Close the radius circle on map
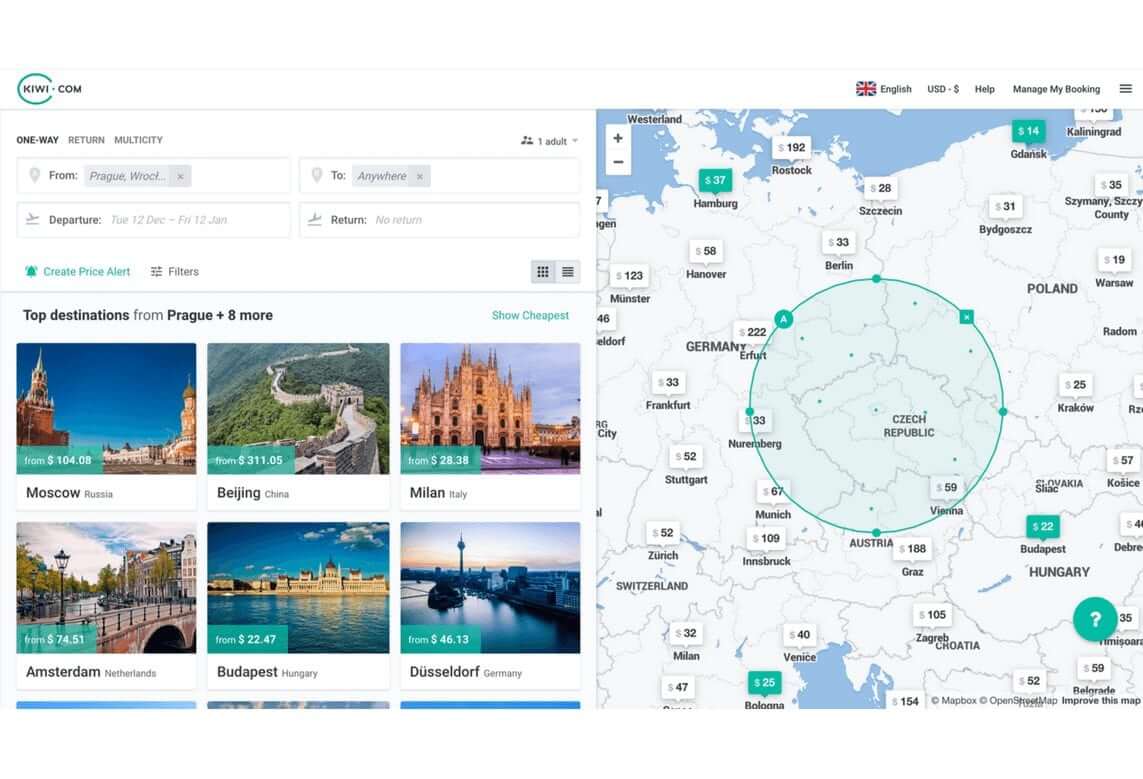 (x=966, y=317)
